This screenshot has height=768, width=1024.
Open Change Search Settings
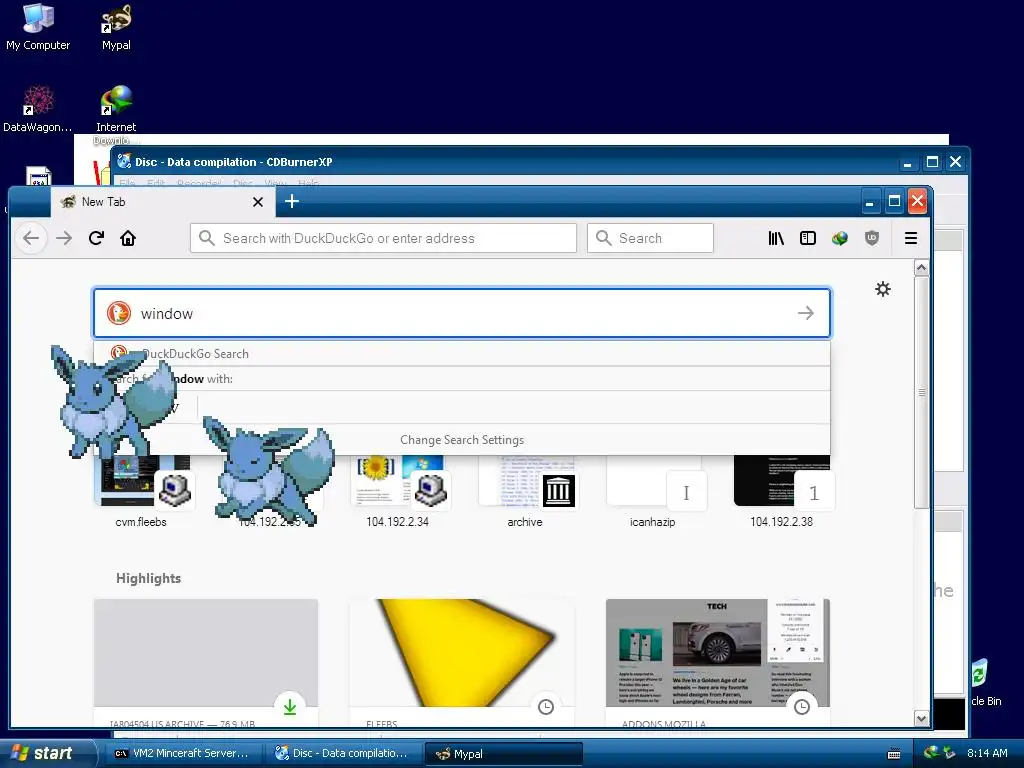[462, 440]
